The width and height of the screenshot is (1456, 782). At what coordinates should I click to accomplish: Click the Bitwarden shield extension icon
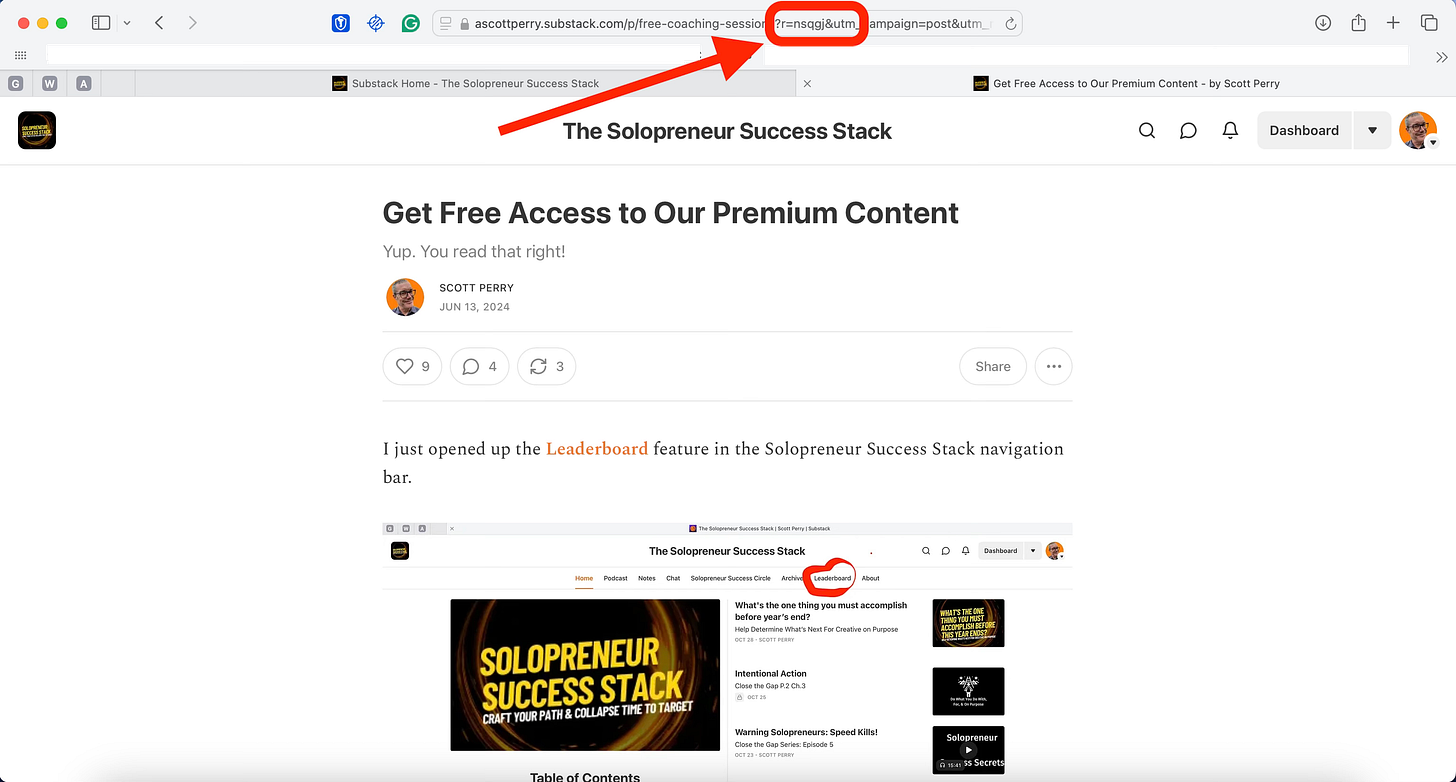(x=341, y=23)
